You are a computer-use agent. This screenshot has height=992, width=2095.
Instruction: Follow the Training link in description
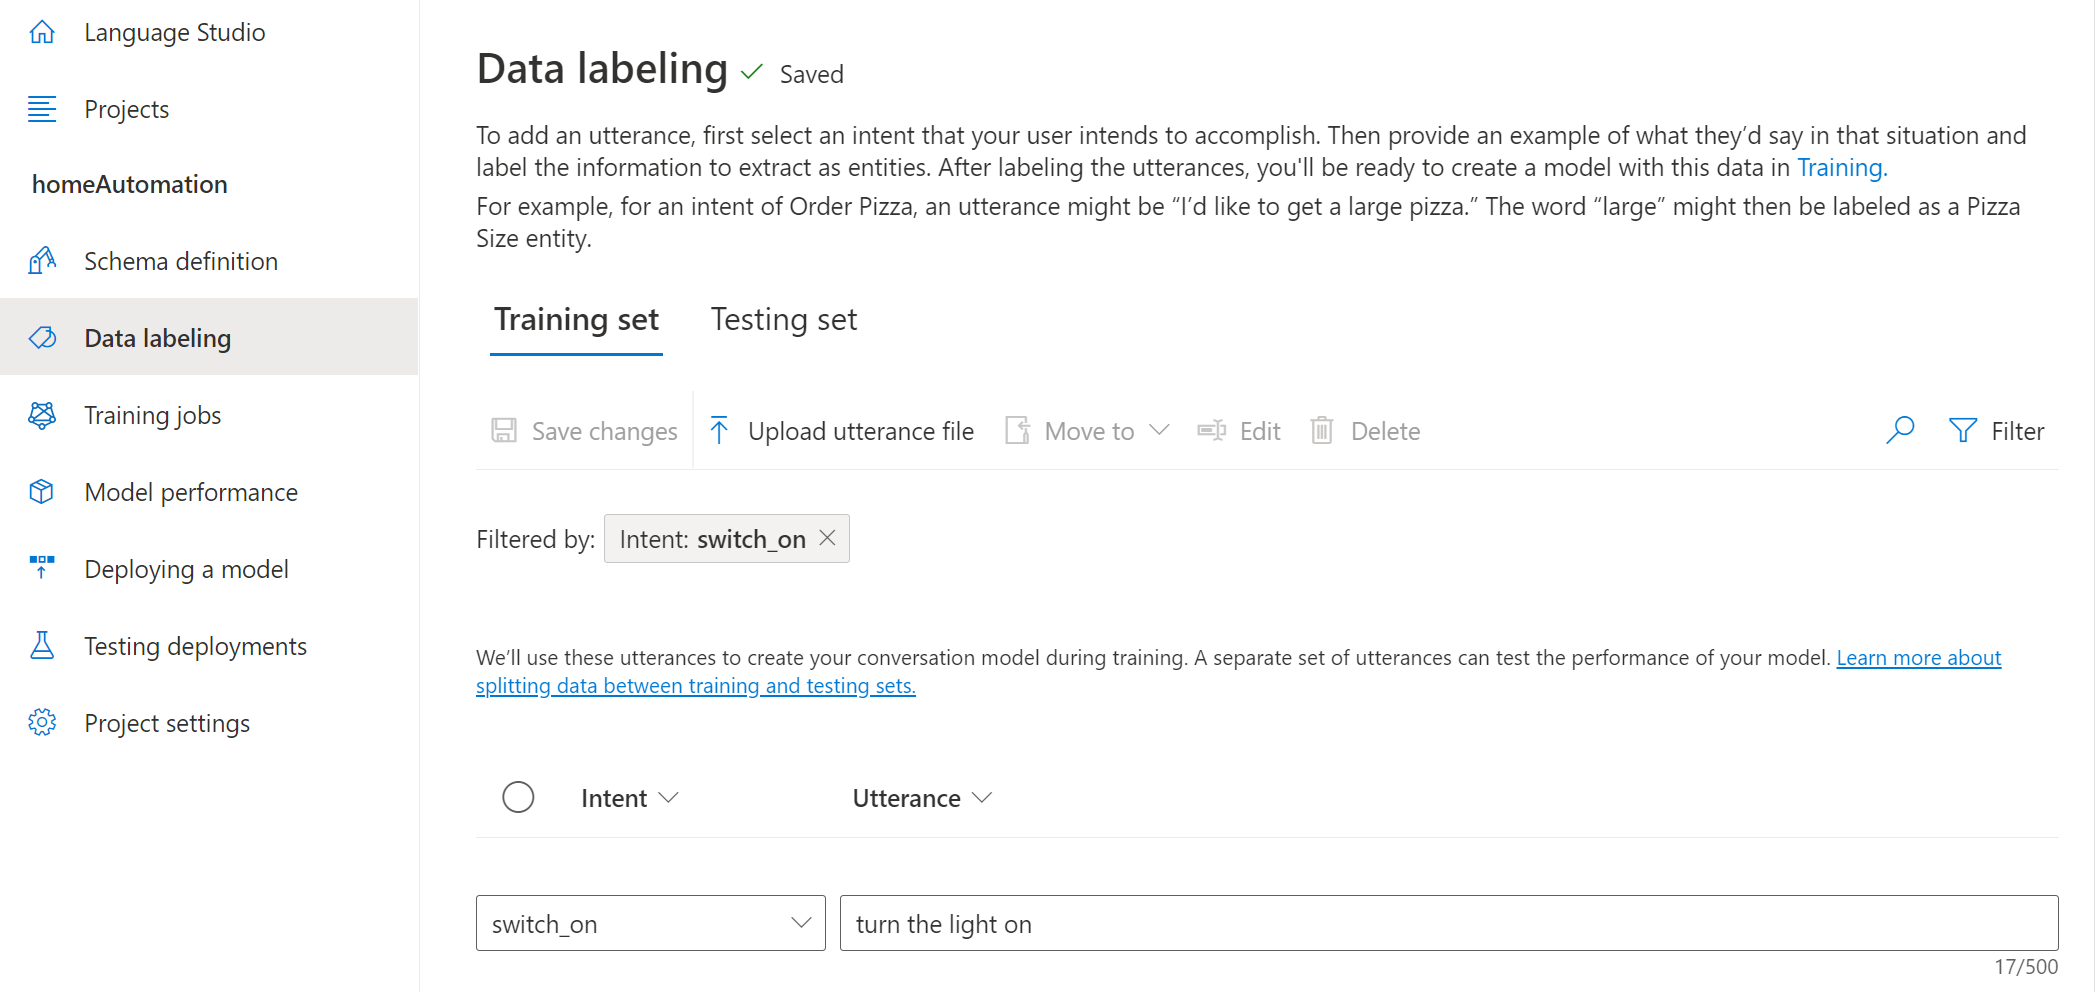[1841, 168]
